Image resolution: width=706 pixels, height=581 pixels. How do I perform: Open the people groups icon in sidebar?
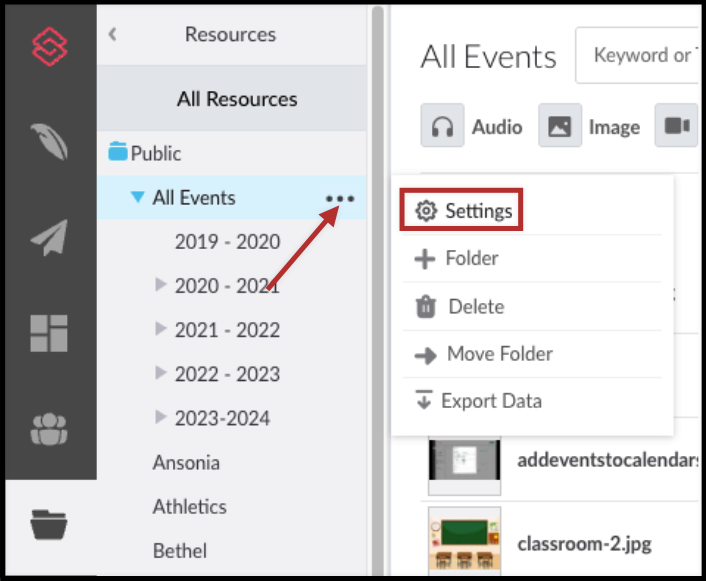(x=49, y=429)
